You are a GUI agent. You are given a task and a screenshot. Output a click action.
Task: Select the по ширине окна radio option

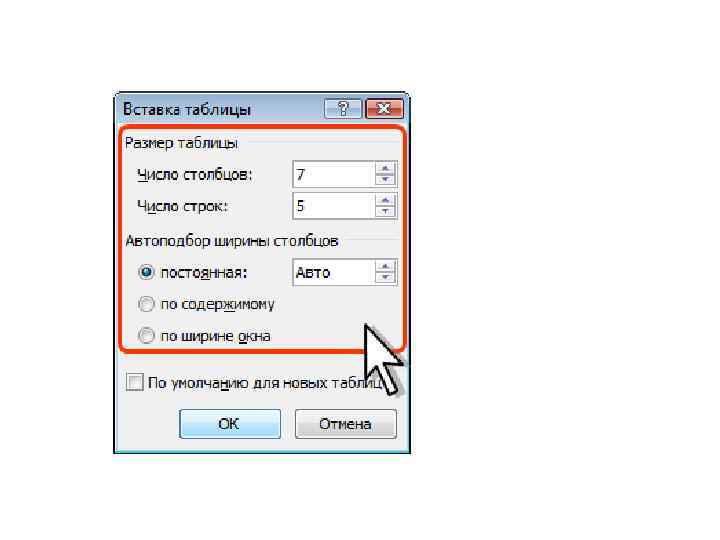pos(146,336)
